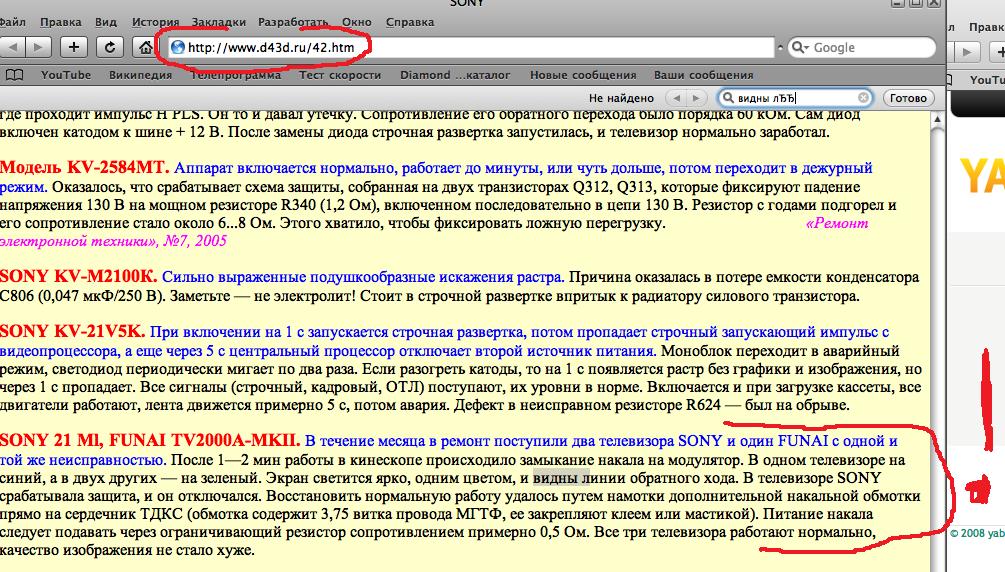1005x572 pixels.
Task: Click the address bar with d43d.ru URL
Action: pos(471,47)
